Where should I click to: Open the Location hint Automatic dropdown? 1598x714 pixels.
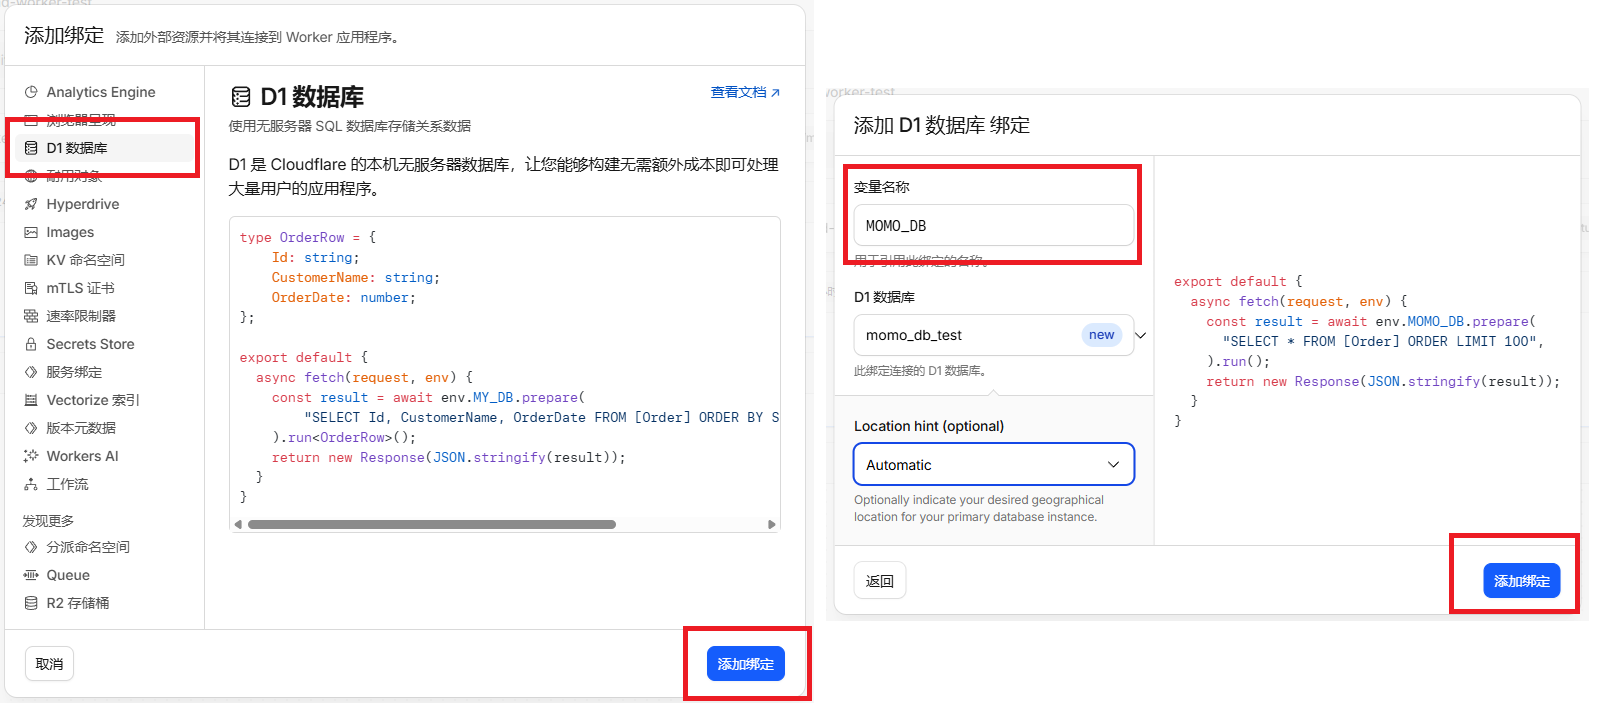pos(994,464)
